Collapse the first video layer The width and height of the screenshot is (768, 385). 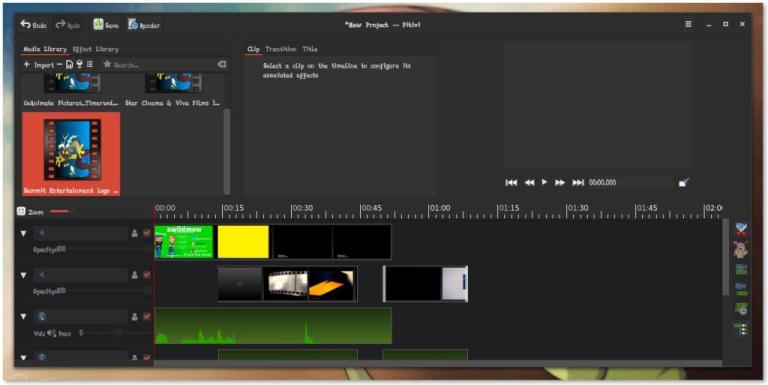pos(23,234)
